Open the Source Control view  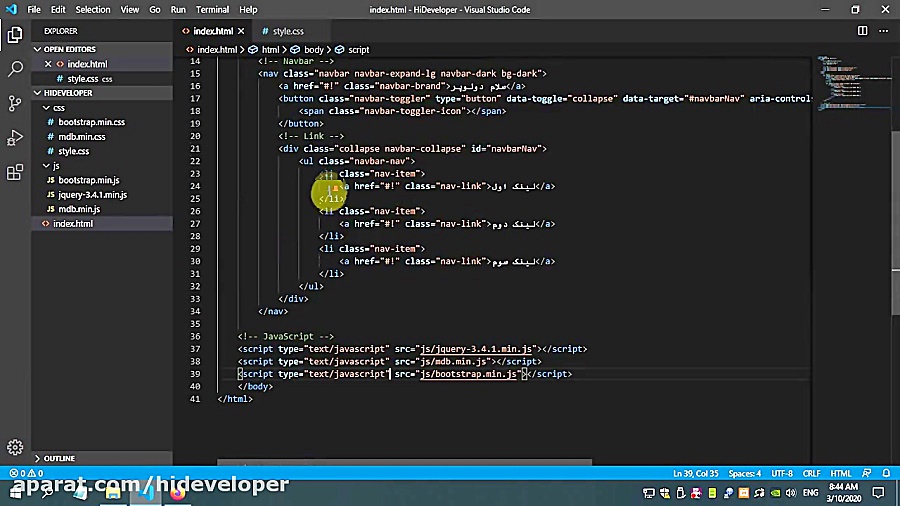15,103
